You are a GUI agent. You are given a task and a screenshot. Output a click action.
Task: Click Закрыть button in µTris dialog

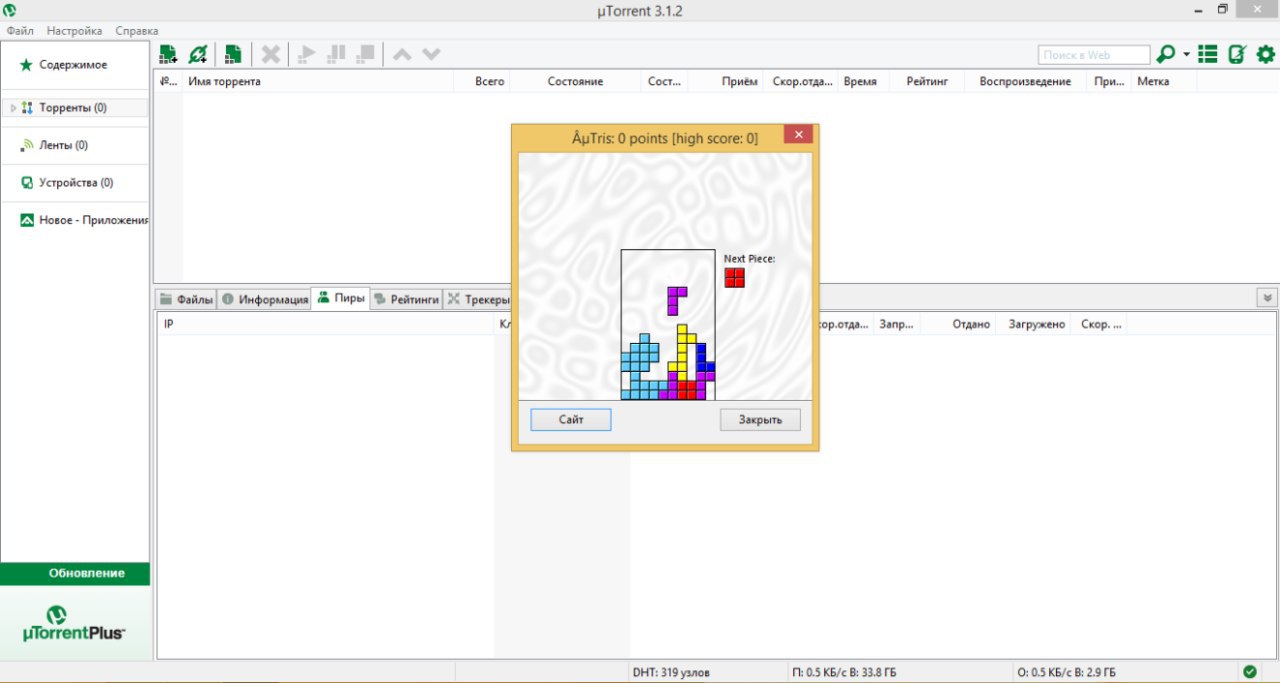click(760, 420)
